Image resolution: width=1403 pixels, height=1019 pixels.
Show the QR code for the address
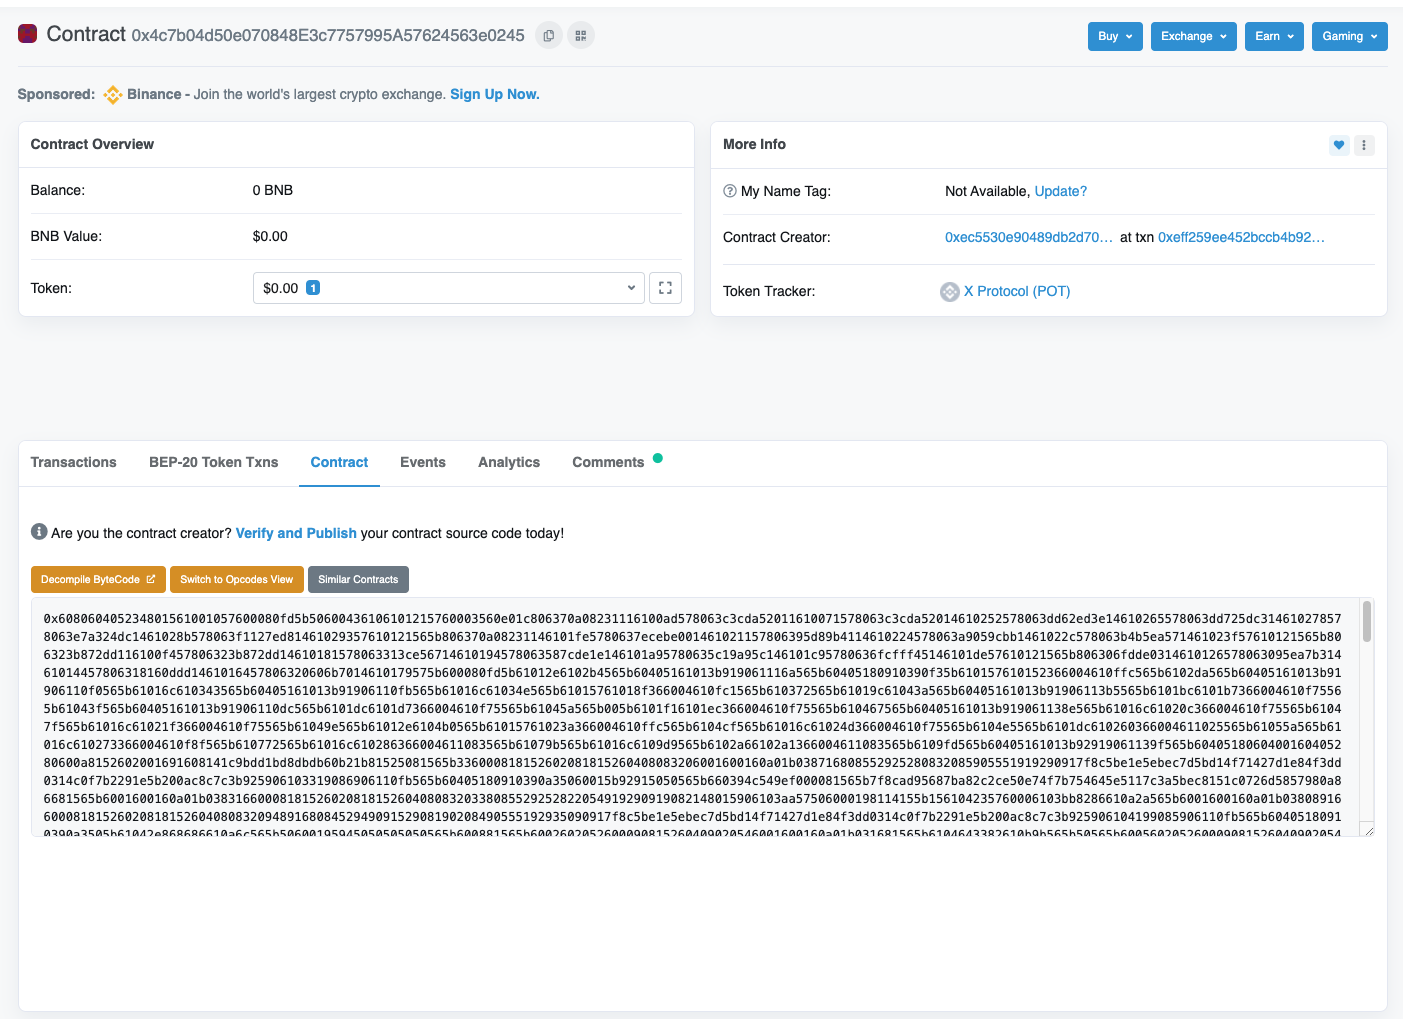581,36
